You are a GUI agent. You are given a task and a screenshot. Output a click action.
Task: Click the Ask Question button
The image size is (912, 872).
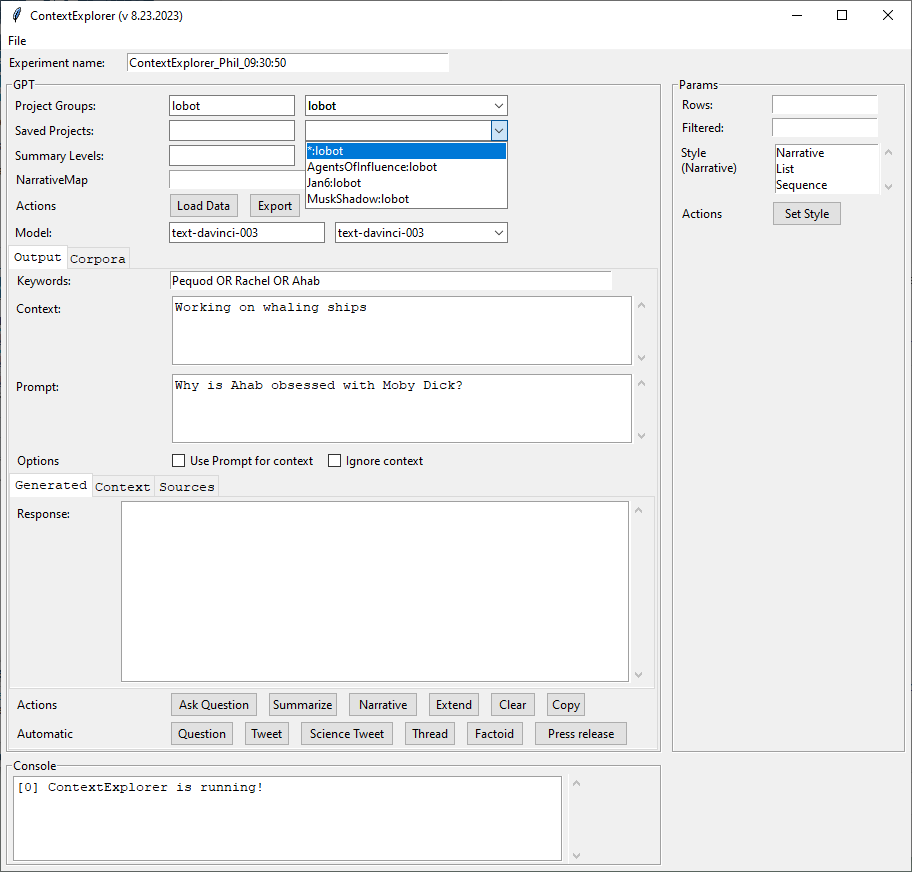pyautogui.click(x=214, y=705)
